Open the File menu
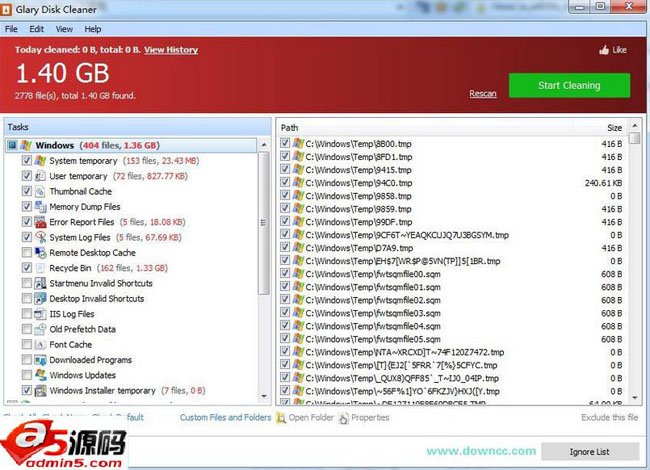Screen dimensions: 650x470 point(11,29)
